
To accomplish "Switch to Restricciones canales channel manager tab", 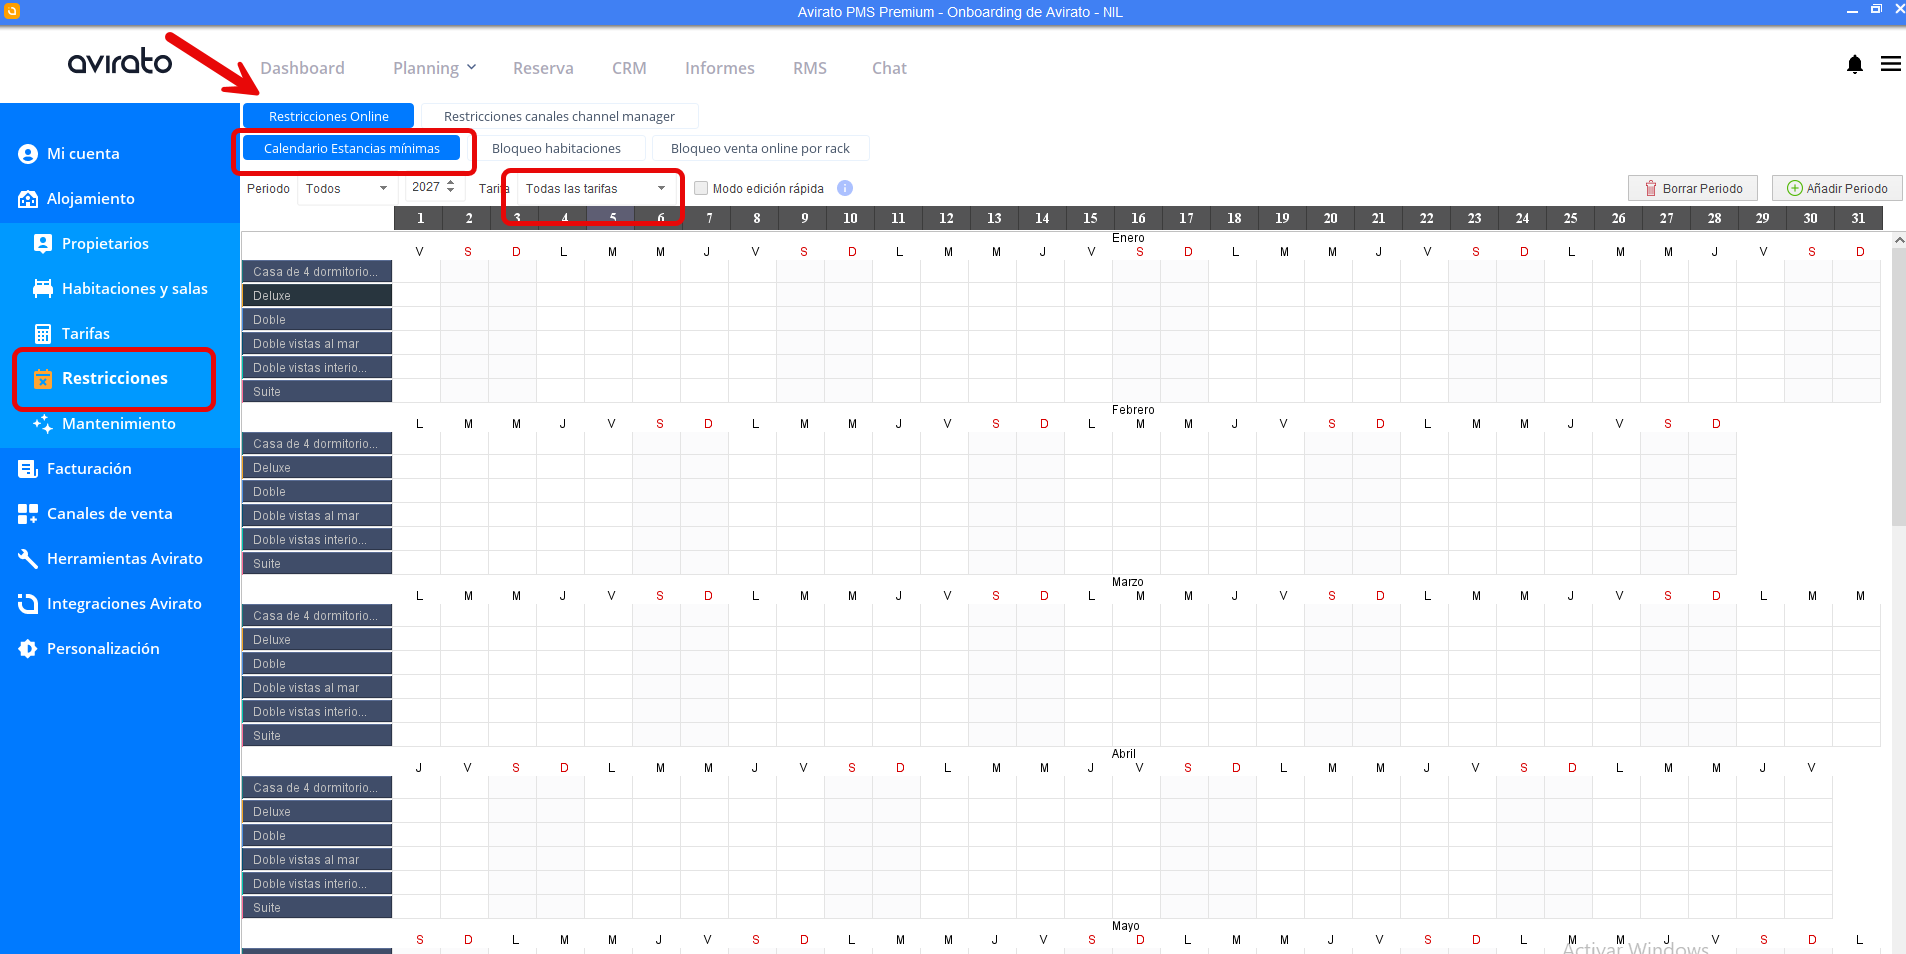I will click(559, 116).
